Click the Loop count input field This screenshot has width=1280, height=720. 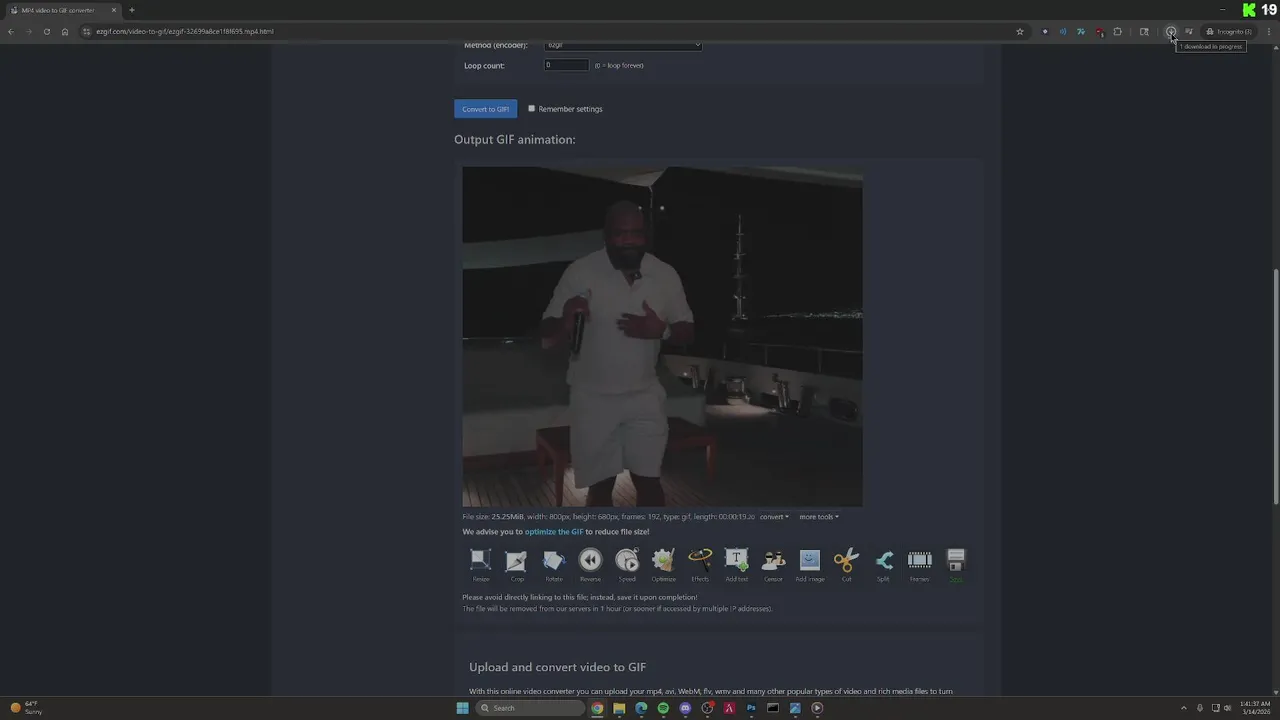tap(566, 65)
